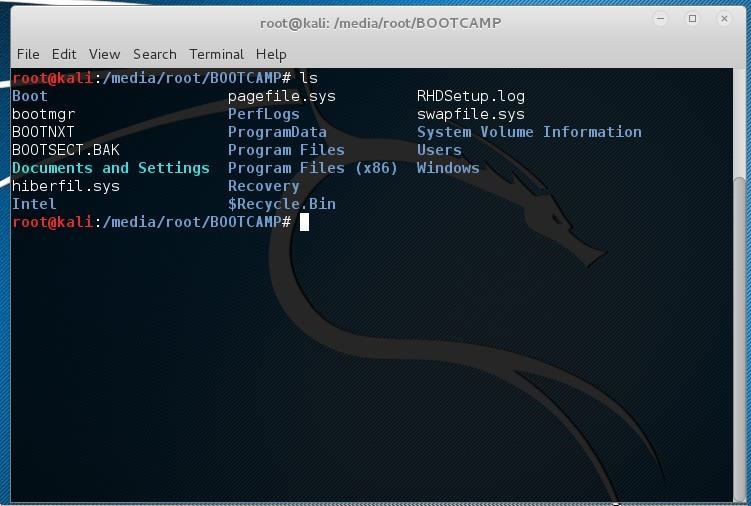Click the window title root@kali: /media/root/BOOTCAMP

coord(381,23)
